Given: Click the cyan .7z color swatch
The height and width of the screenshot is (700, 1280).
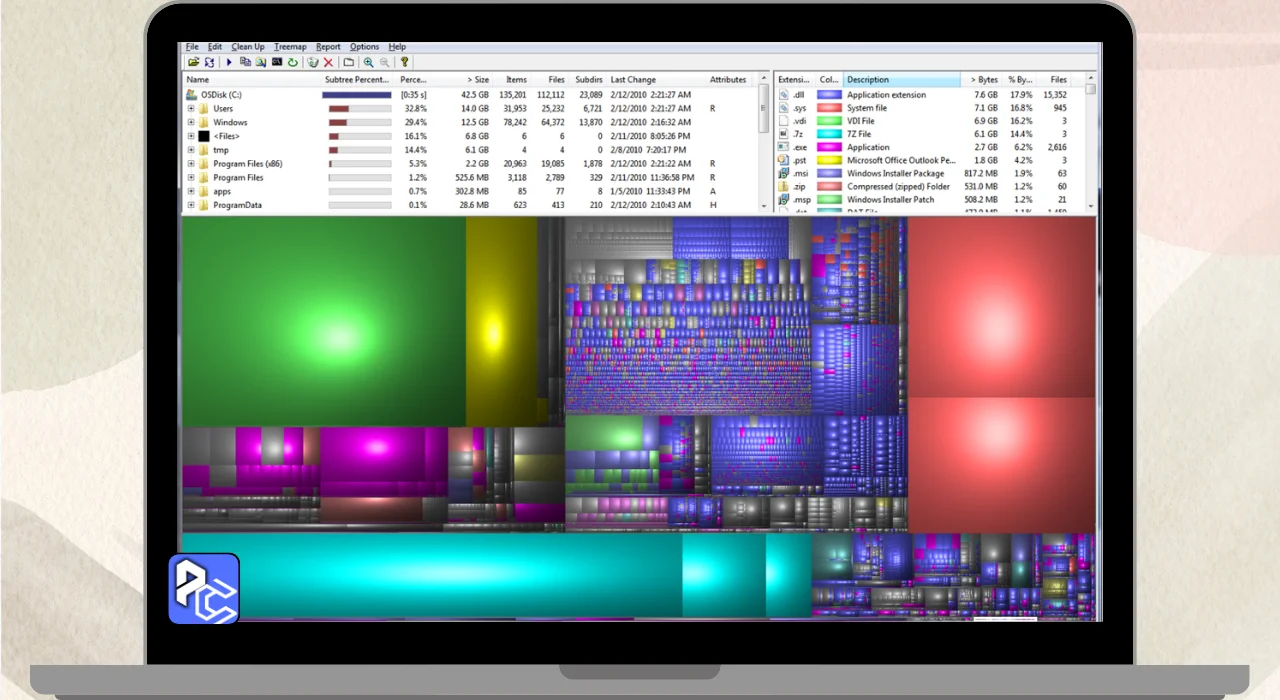Looking at the screenshot, I should pos(829,134).
